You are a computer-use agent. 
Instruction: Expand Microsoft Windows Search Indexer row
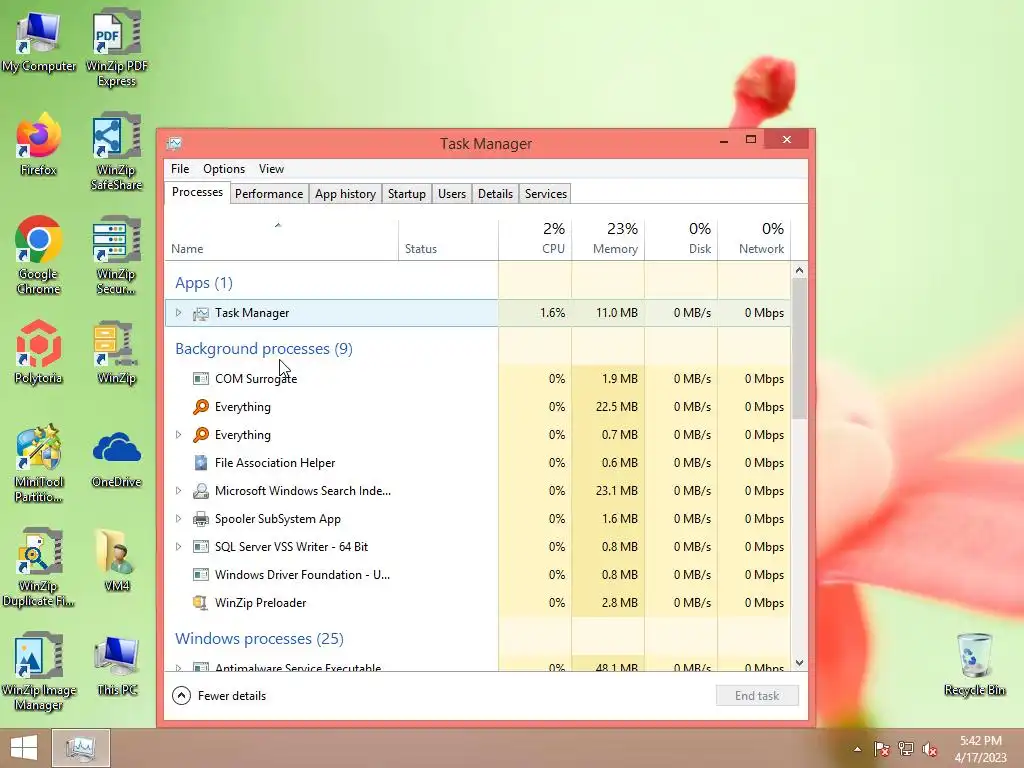click(x=178, y=491)
